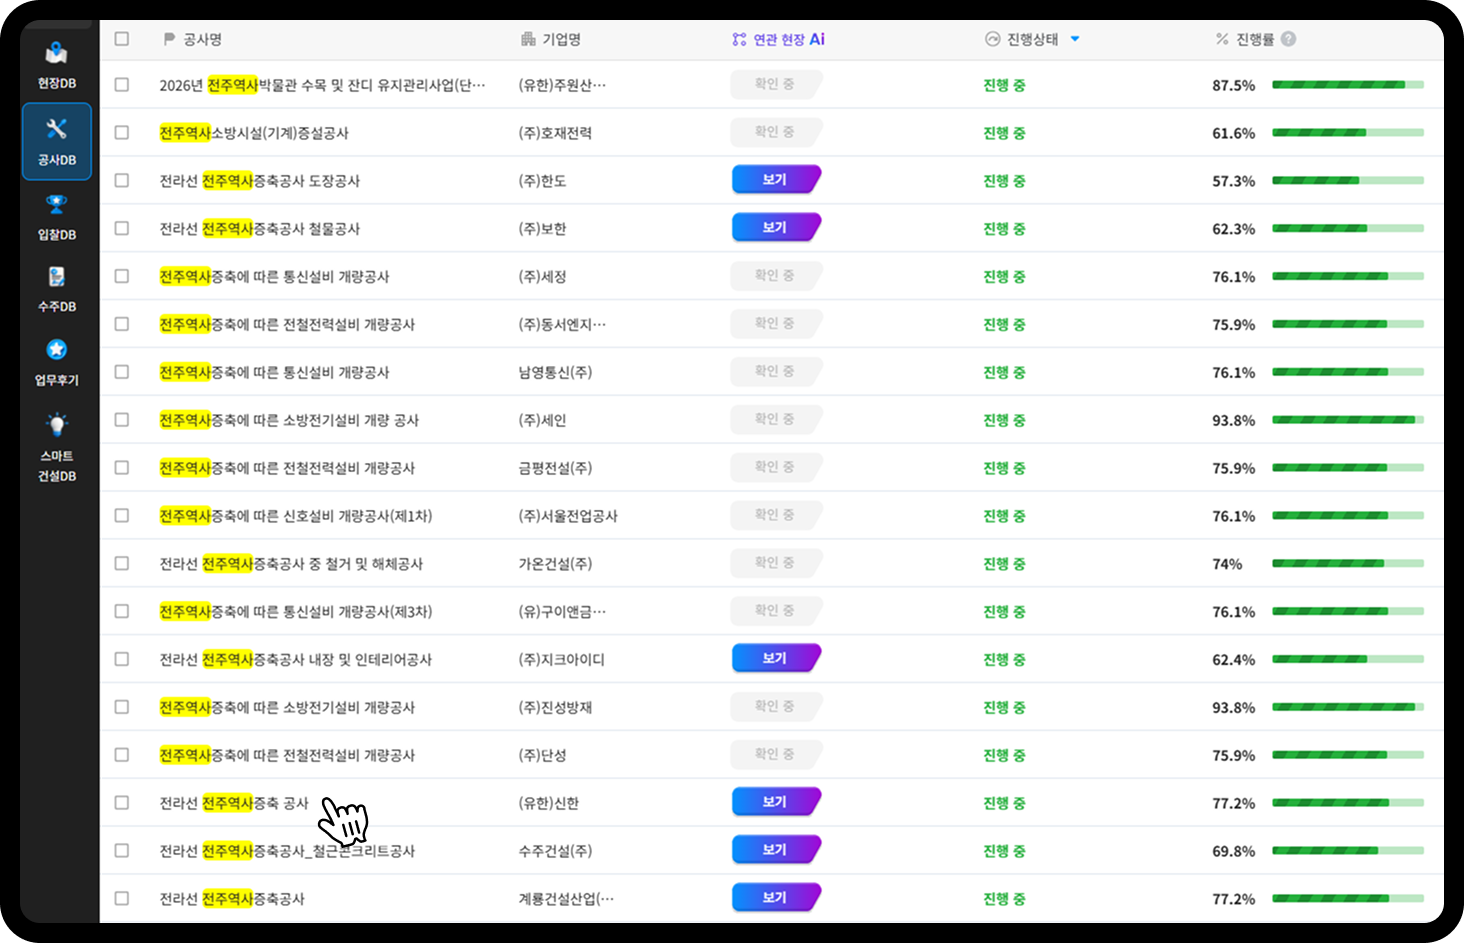This screenshot has width=1464, height=943.
Task: Click 보기 button for (주)보한 row
Action: click(776, 228)
